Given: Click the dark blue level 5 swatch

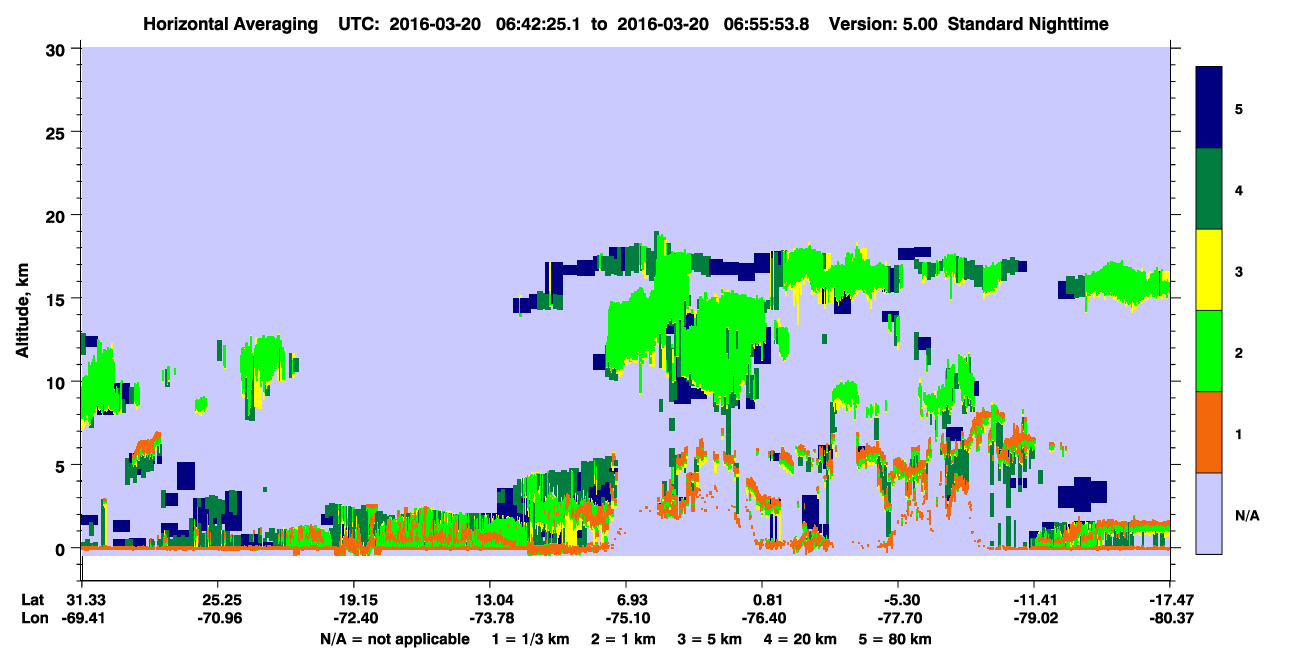Looking at the screenshot, I should 1209,107.
